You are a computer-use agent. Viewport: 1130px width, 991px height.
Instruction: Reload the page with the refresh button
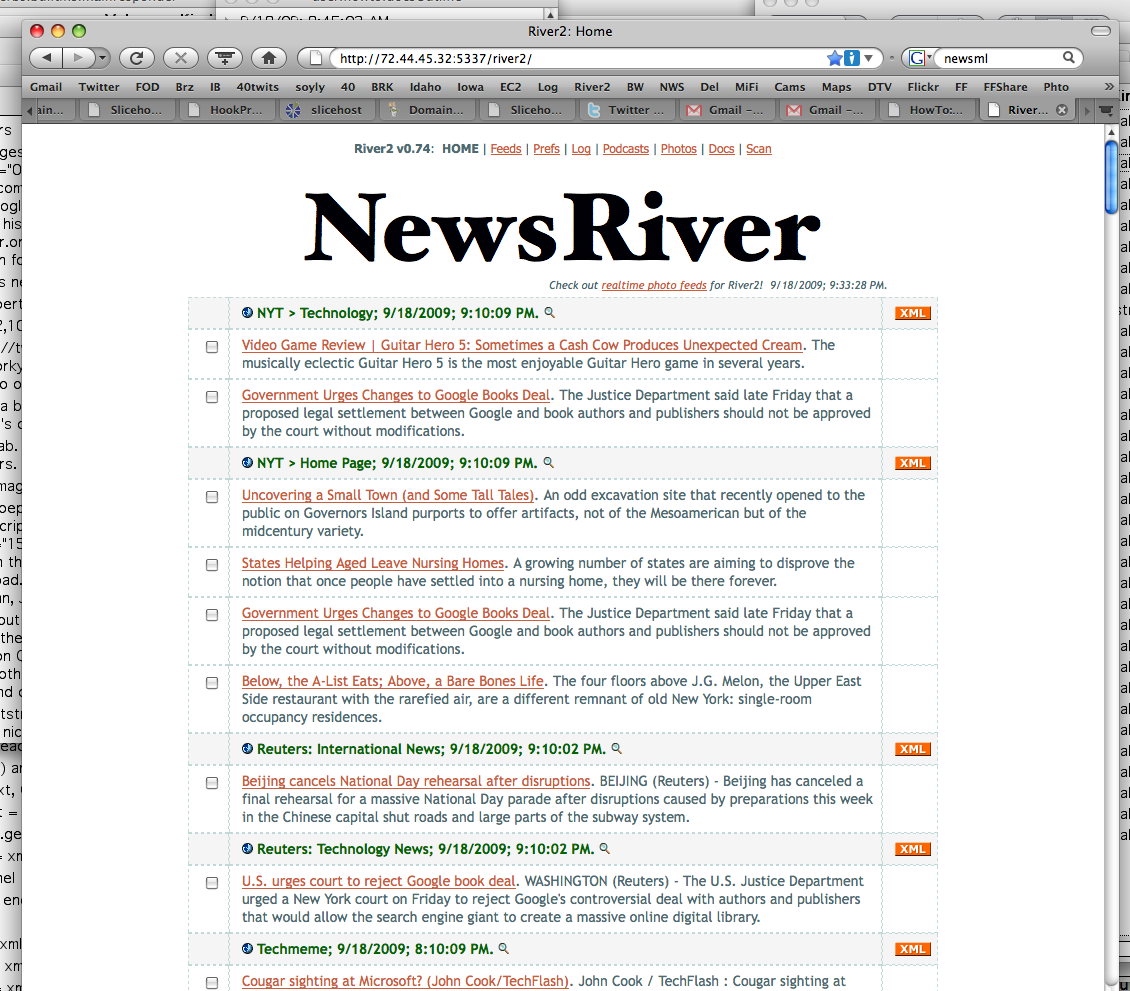pos(136,58)
